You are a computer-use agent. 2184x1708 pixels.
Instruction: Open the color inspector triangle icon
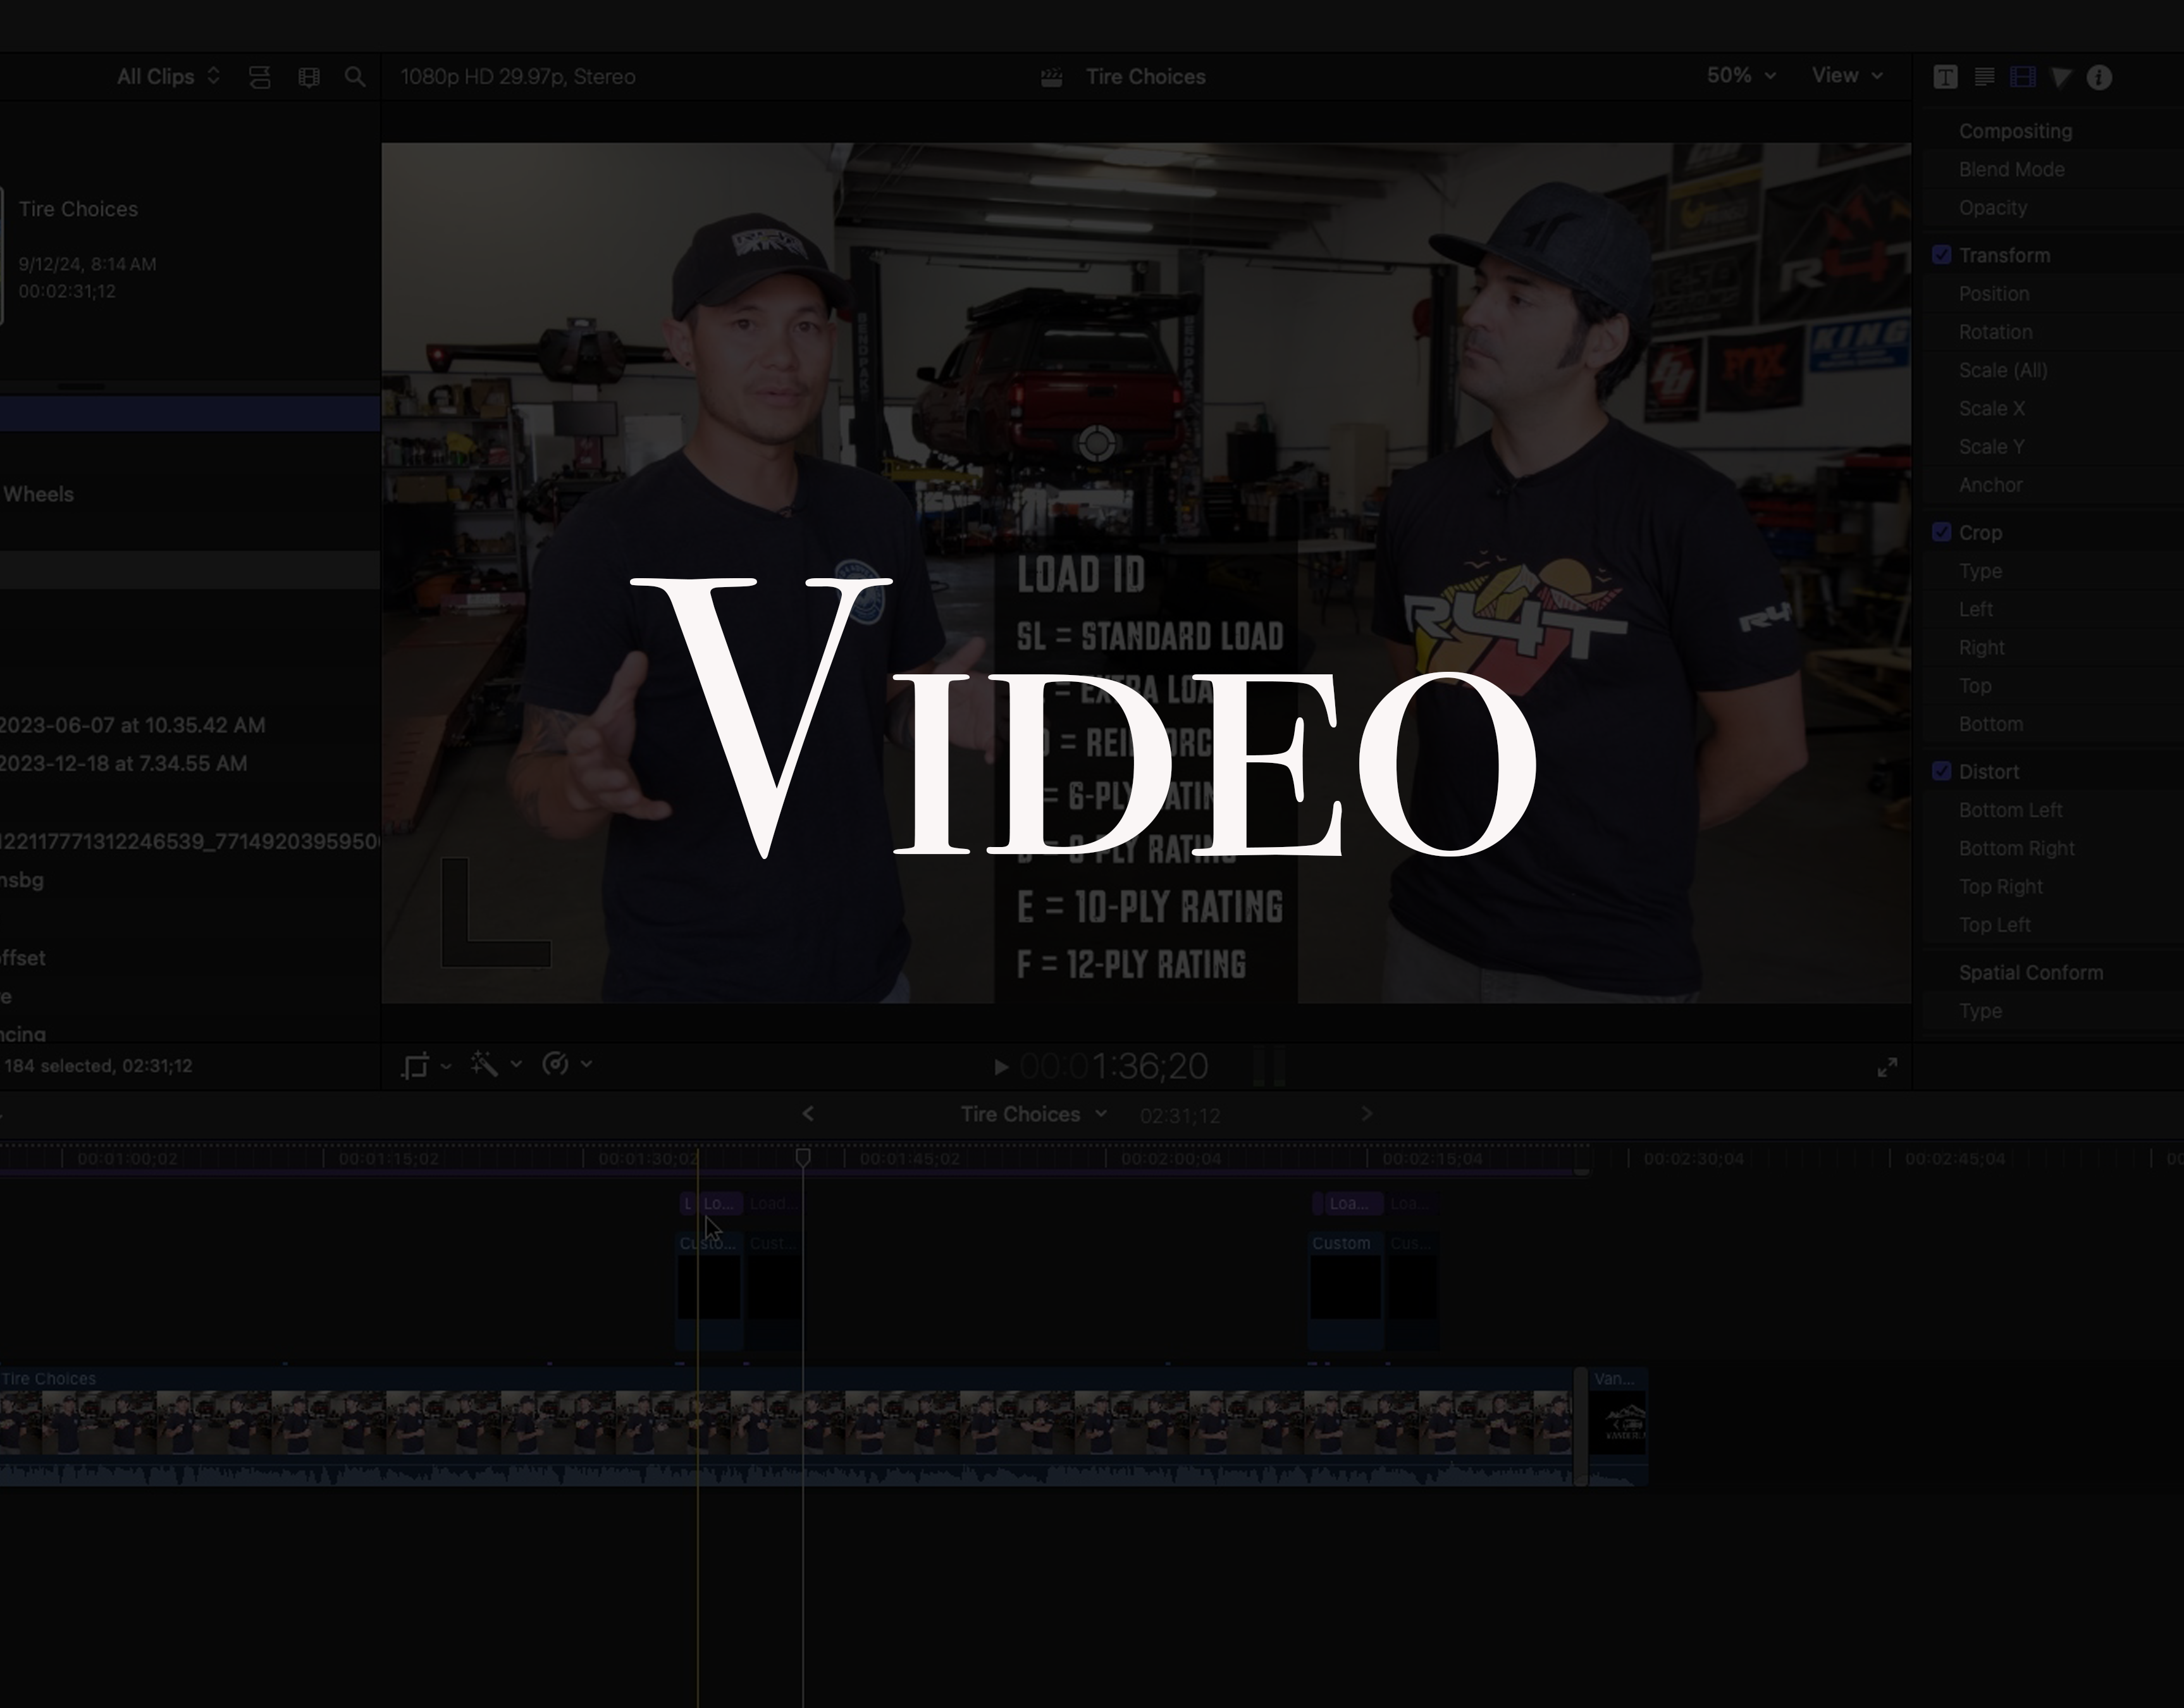click(2061, 77)
